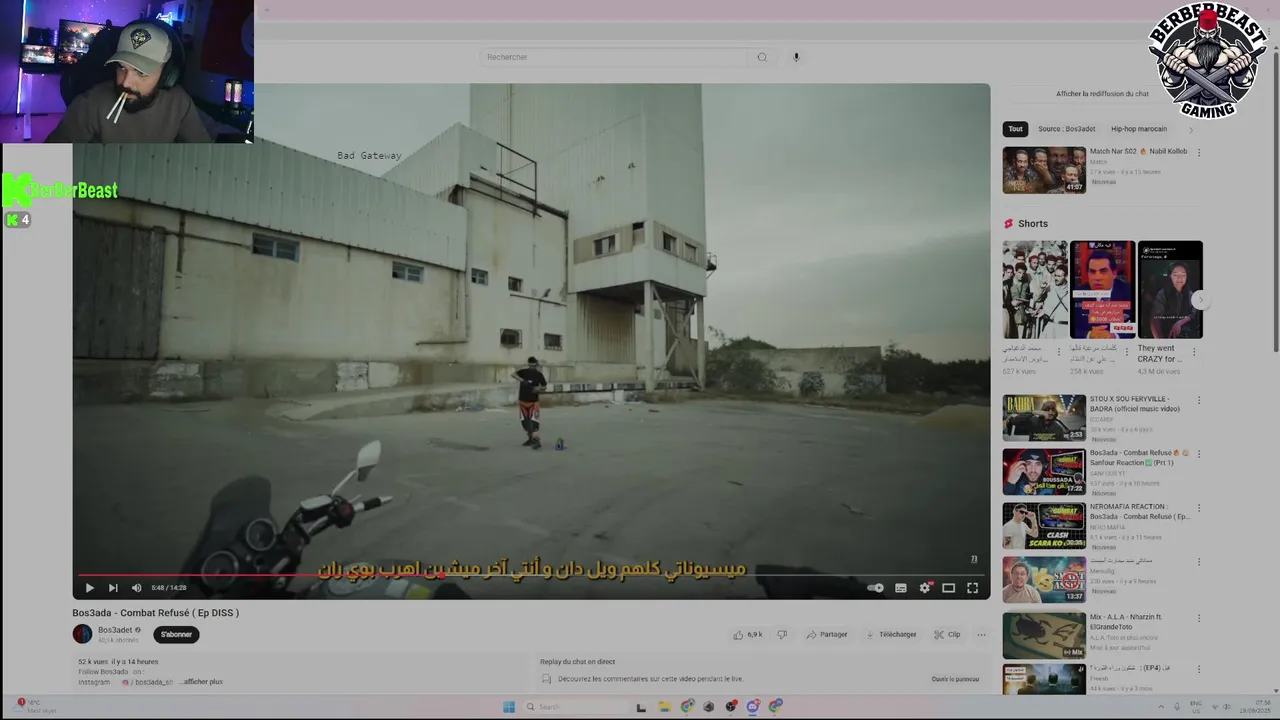Click the magnifier search button
The width and height of the screenshot is (1280, 720).
coord(762,57)
